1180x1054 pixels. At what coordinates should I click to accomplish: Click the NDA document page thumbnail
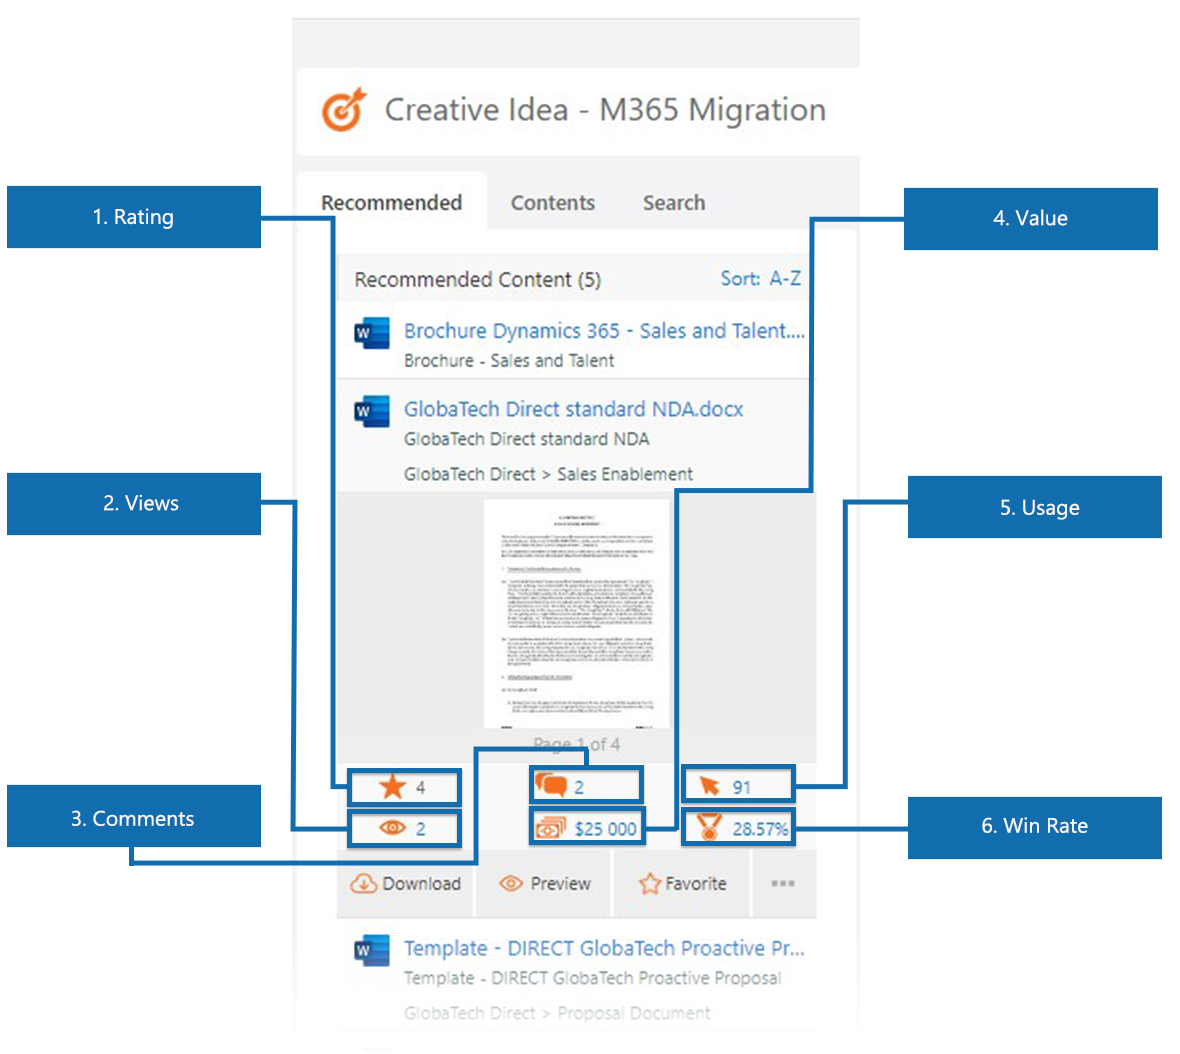point(576,613)
